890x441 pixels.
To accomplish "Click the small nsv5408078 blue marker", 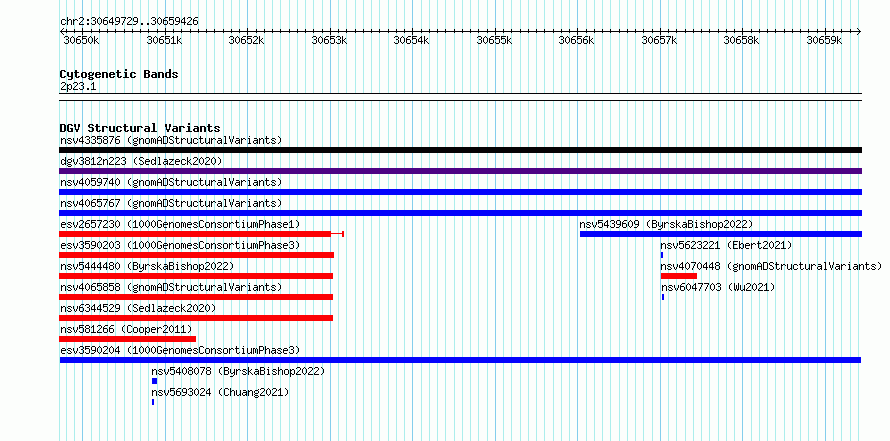I will tap(154, 381).
